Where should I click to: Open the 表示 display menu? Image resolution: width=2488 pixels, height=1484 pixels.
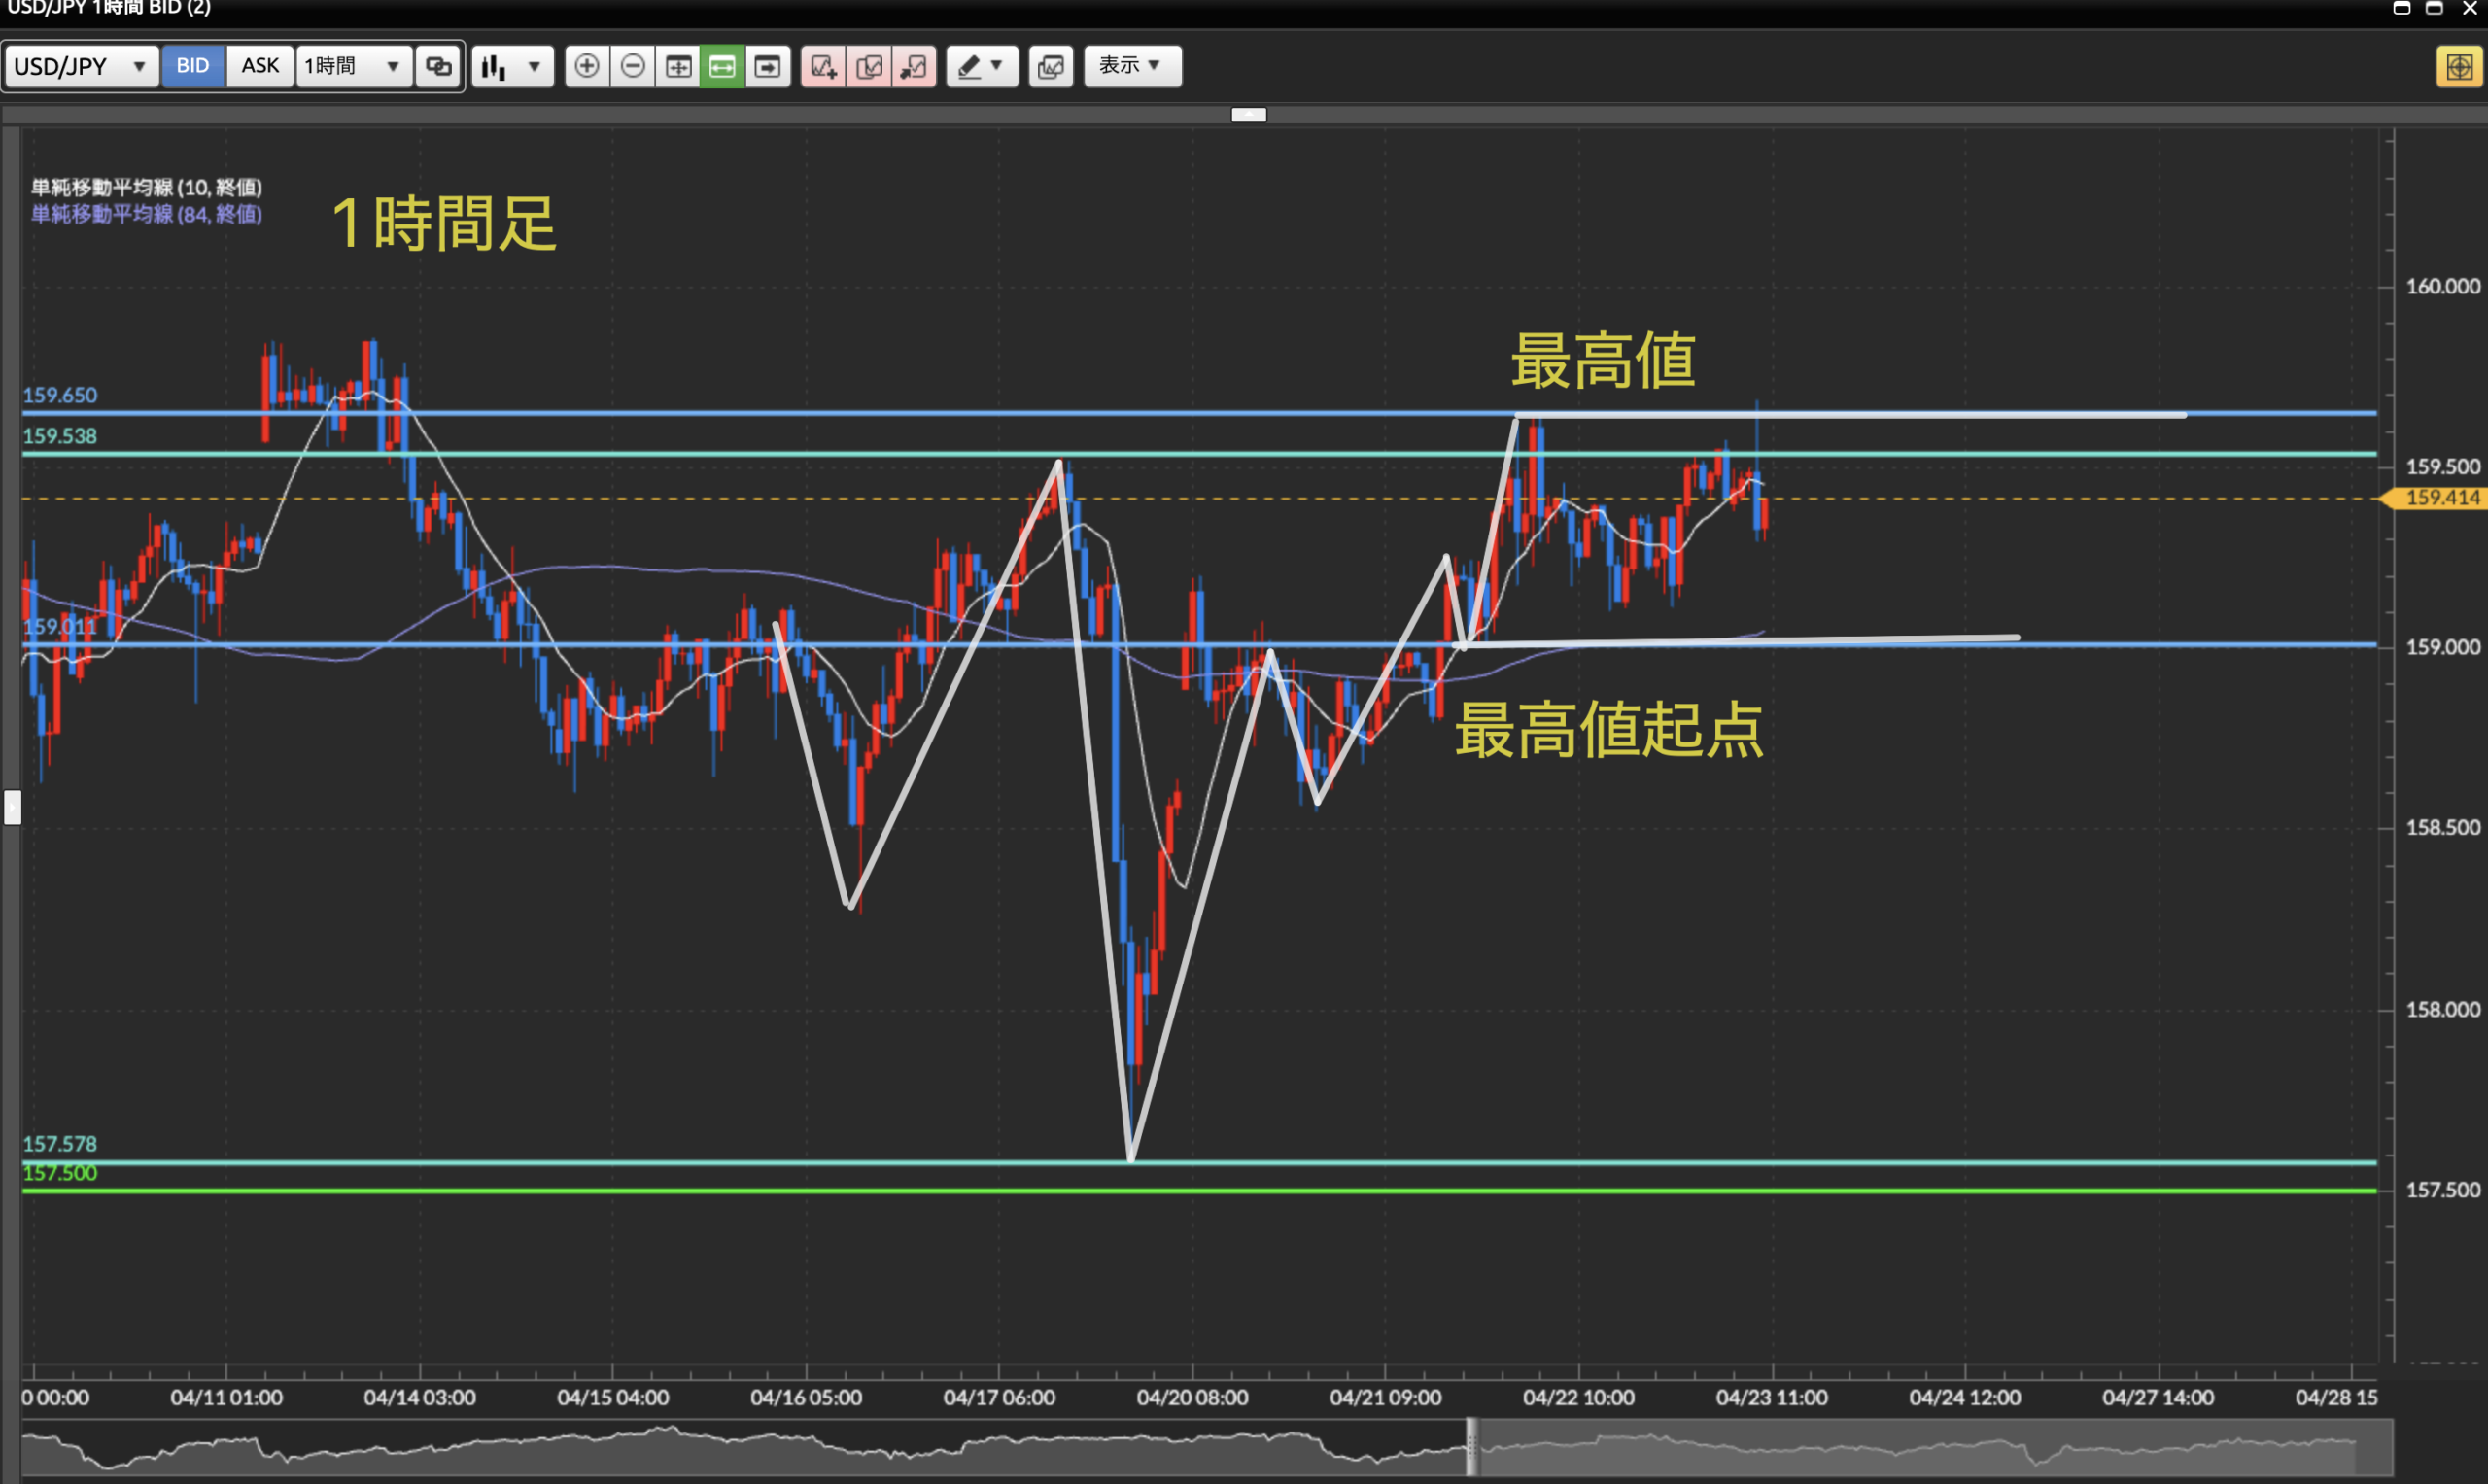click(x=1131, y=66)
